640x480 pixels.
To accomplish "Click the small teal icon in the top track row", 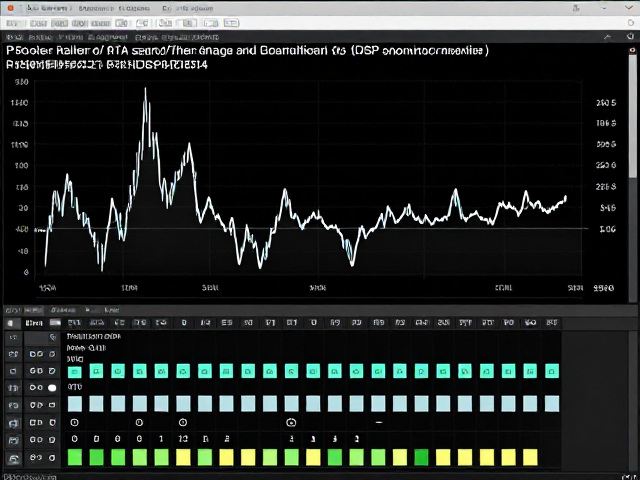I will (x=53, y=337).
